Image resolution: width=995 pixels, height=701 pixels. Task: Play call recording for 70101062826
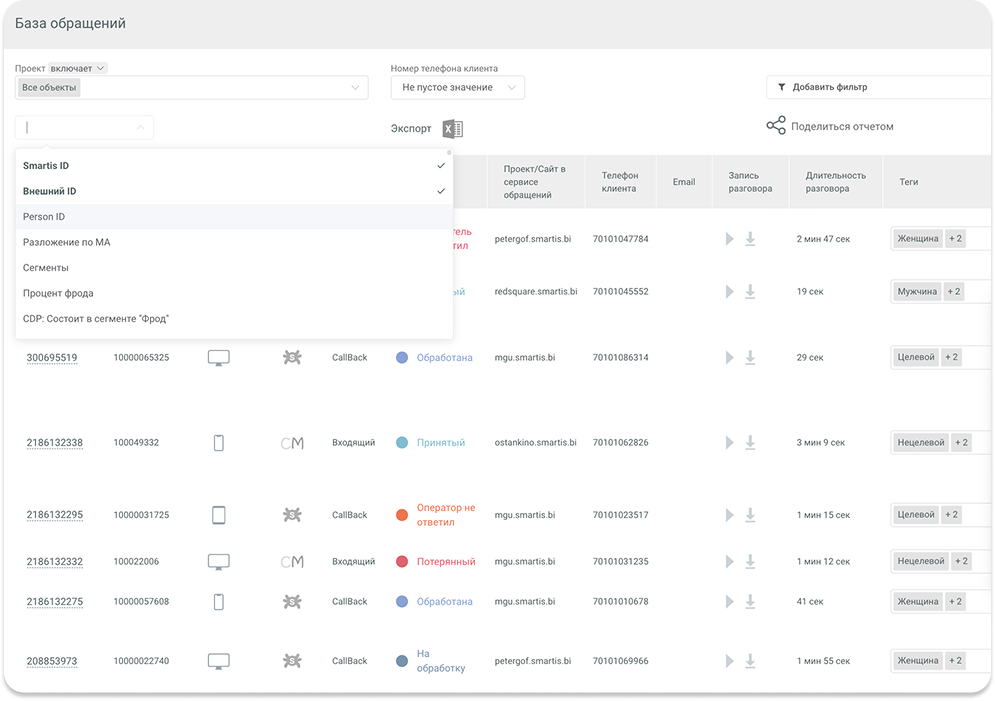[x=729, y=443]
